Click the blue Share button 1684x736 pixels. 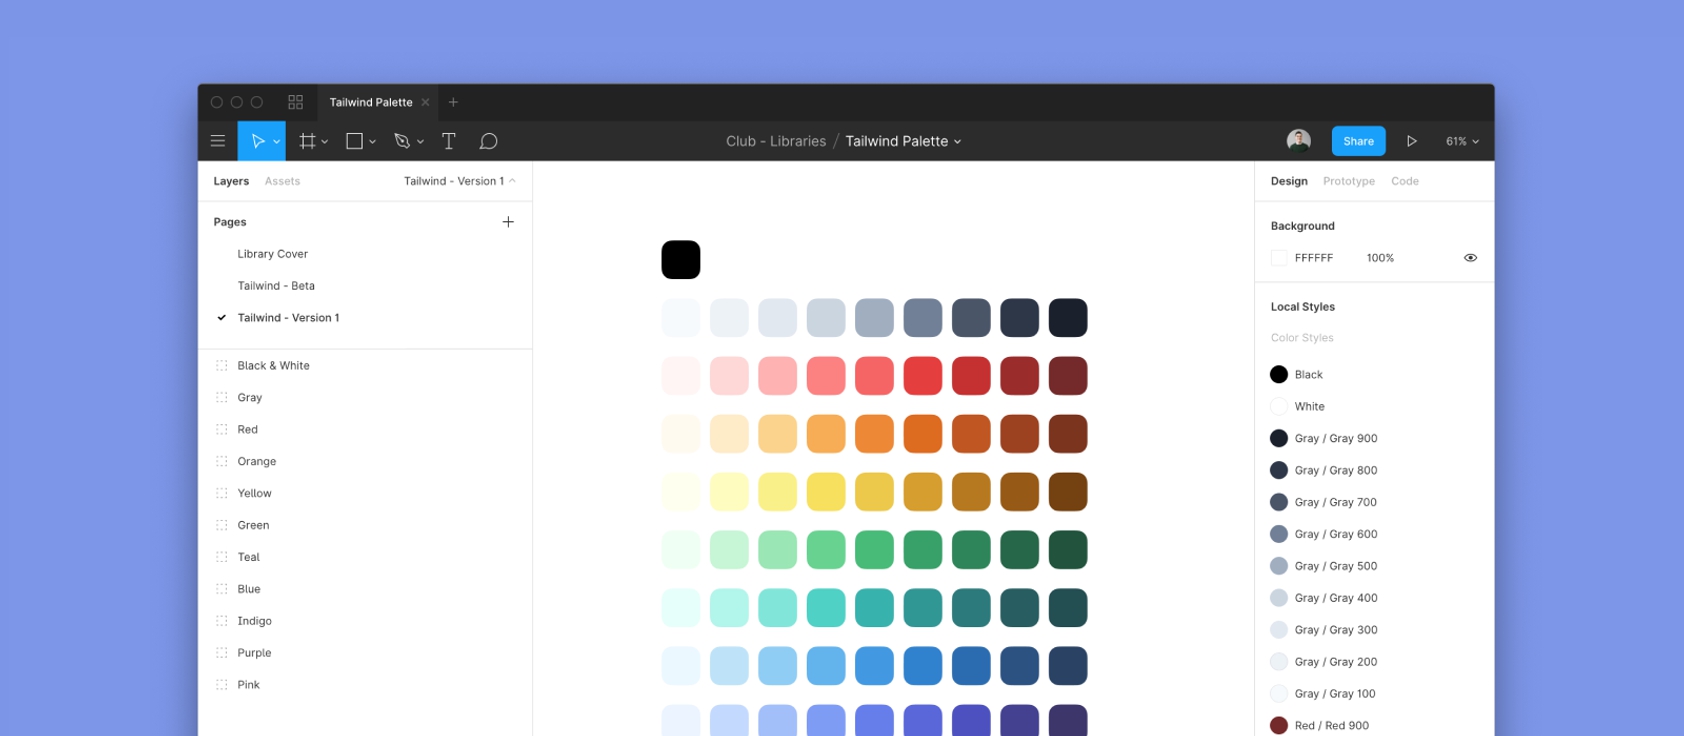tap(1358, 141)
